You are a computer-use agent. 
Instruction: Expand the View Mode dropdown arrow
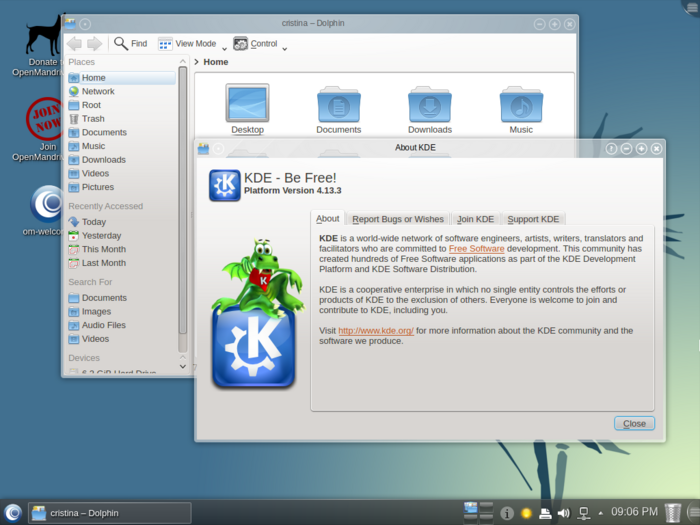tap(224, 48)
